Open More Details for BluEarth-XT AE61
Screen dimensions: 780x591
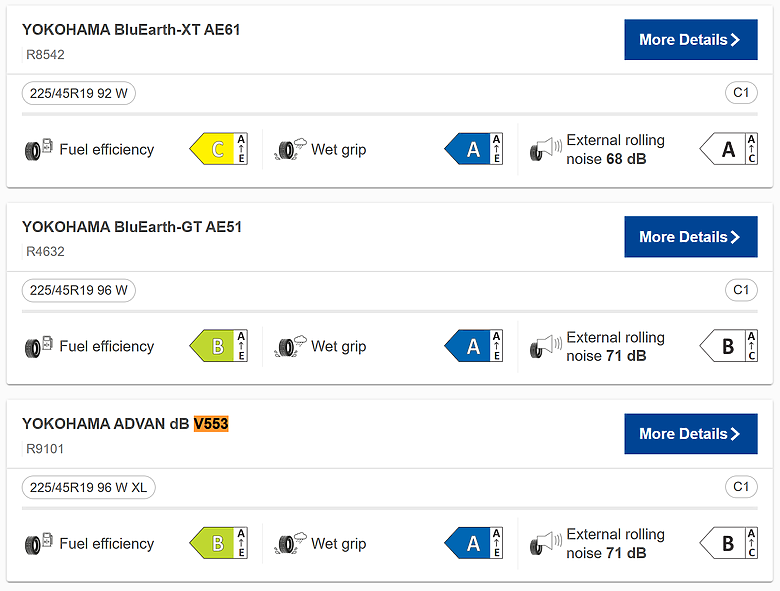(690, 40)
